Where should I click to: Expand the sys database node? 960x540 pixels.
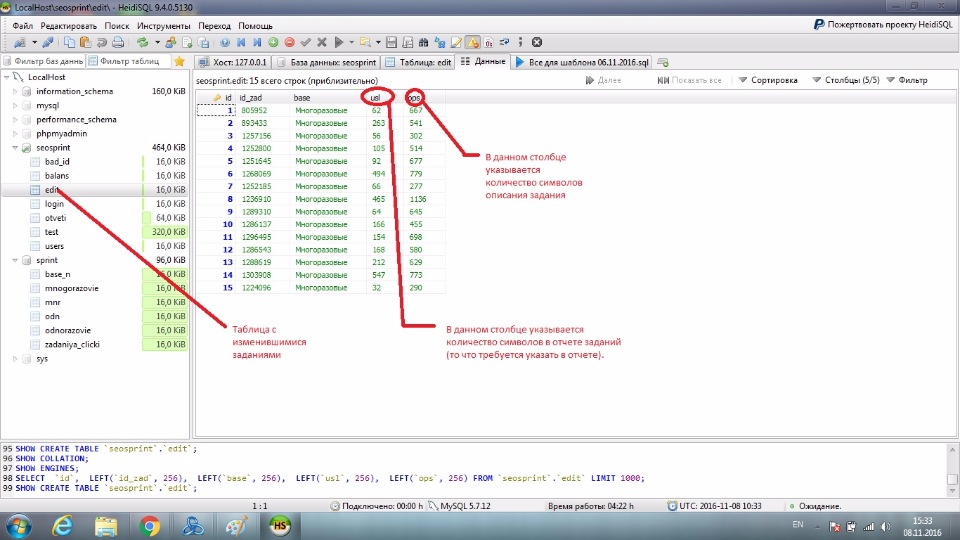15,359
